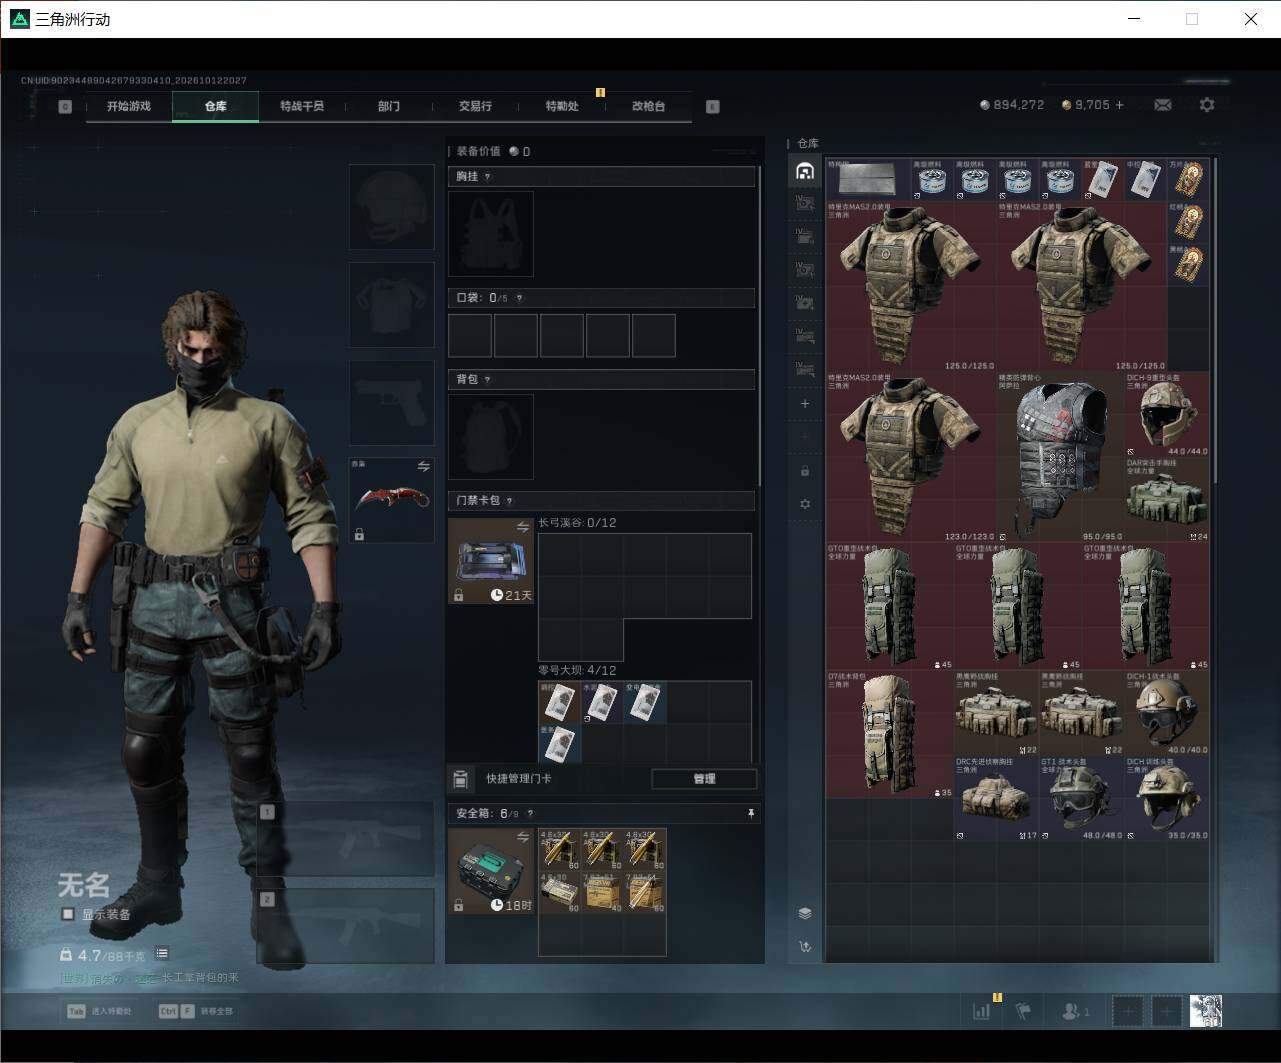
Task: Click the warehouse sidebar lock icon
Action: pyautogui.click(x=805, y=470)
